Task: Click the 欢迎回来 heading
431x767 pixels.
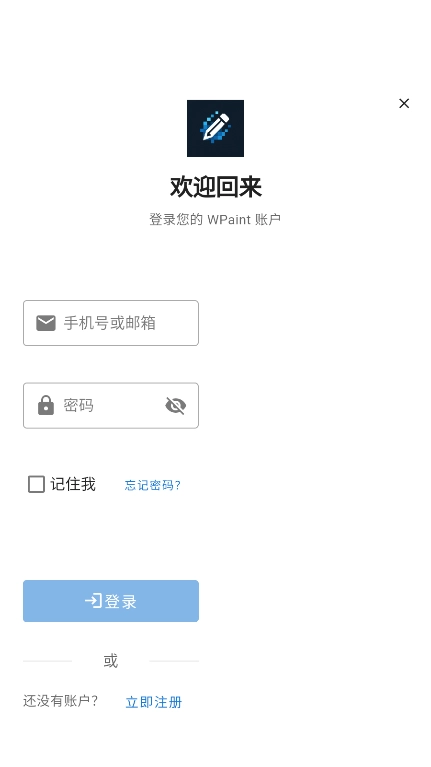Action: coord(216,187)
